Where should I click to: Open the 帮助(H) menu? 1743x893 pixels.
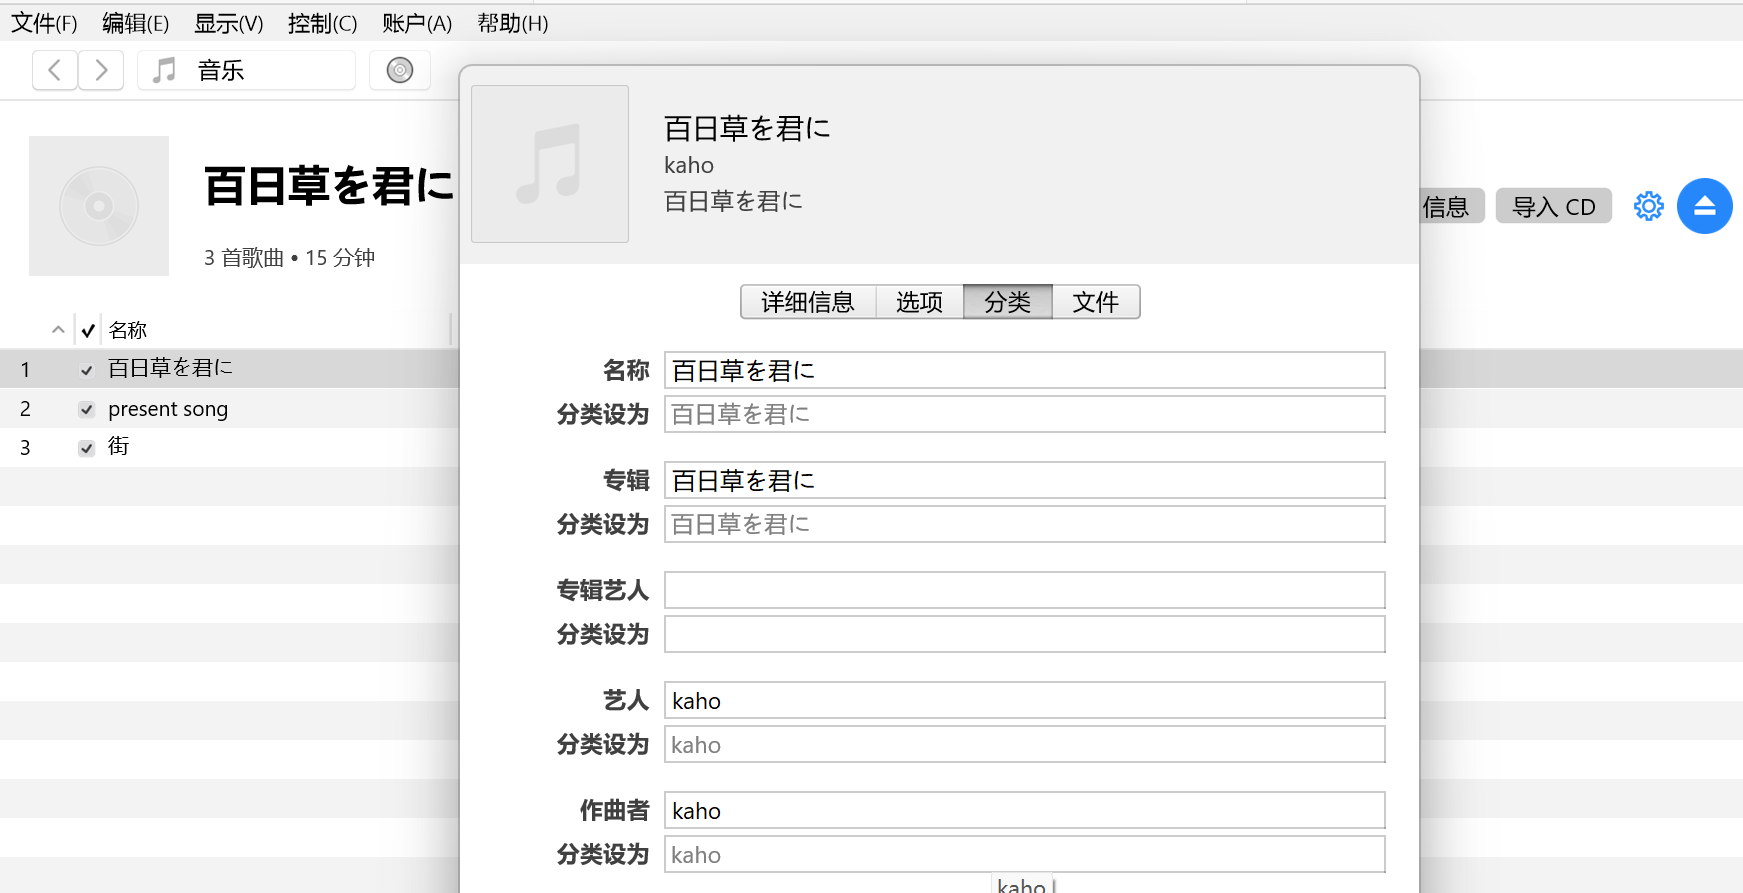513,23
